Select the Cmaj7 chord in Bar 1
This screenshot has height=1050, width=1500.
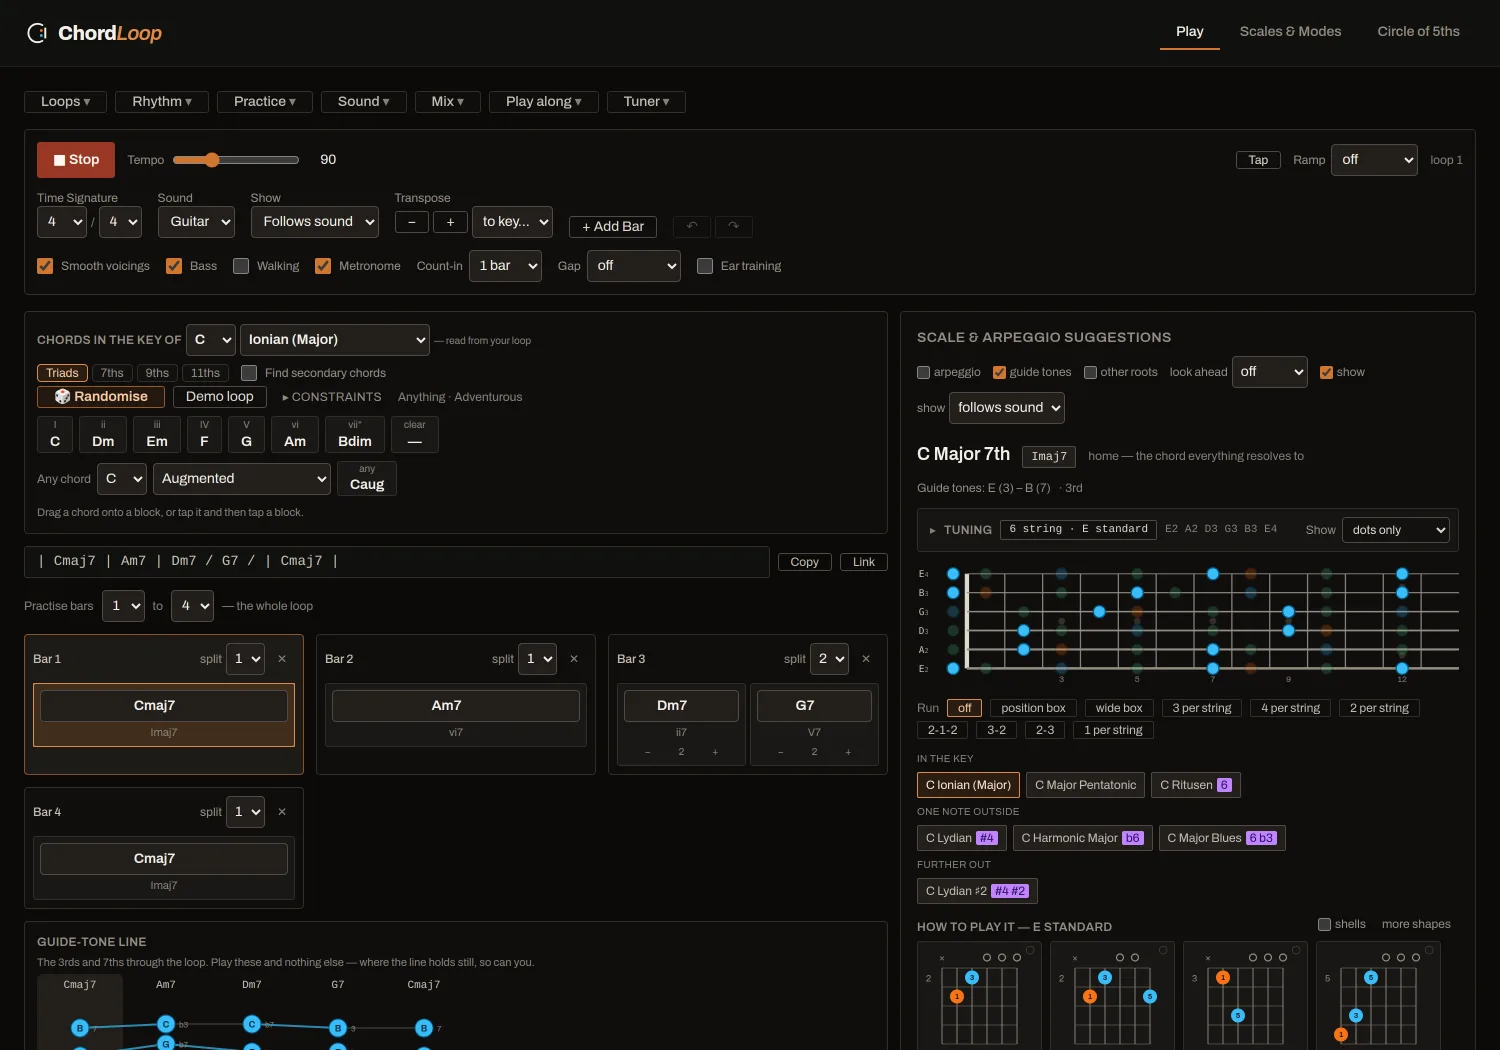tap(164, 706)
